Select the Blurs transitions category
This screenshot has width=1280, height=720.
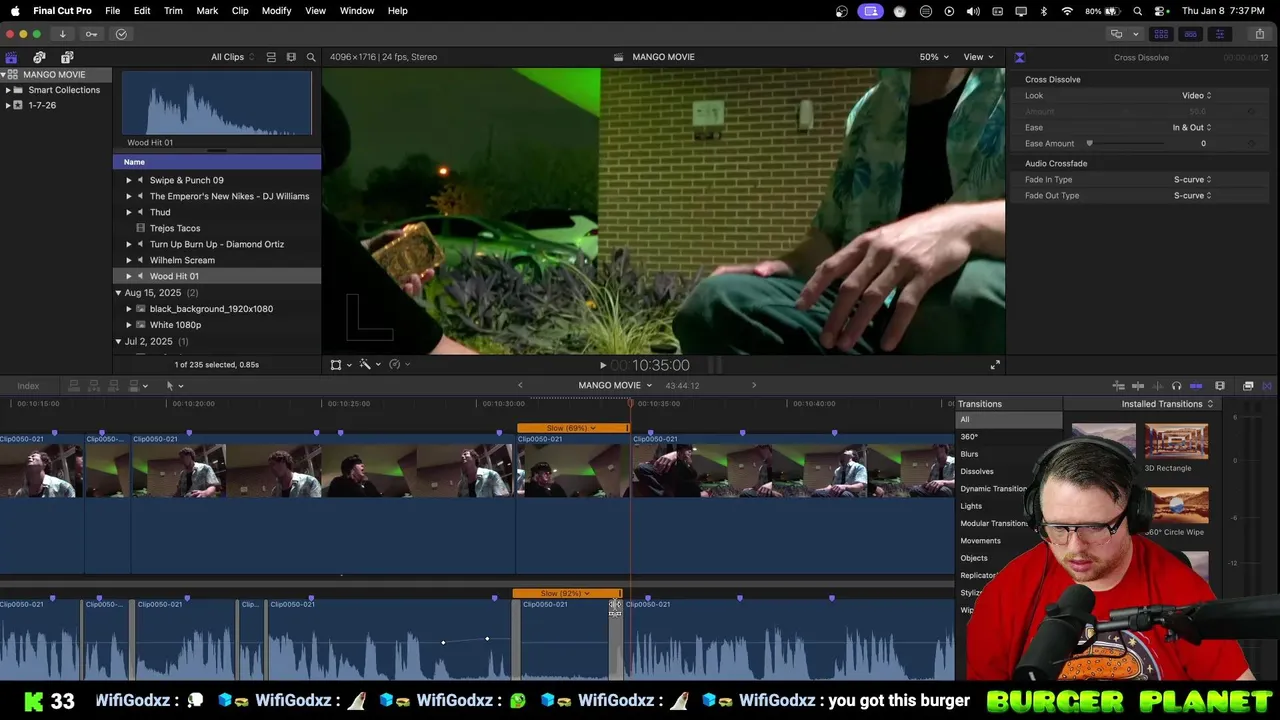969,454
